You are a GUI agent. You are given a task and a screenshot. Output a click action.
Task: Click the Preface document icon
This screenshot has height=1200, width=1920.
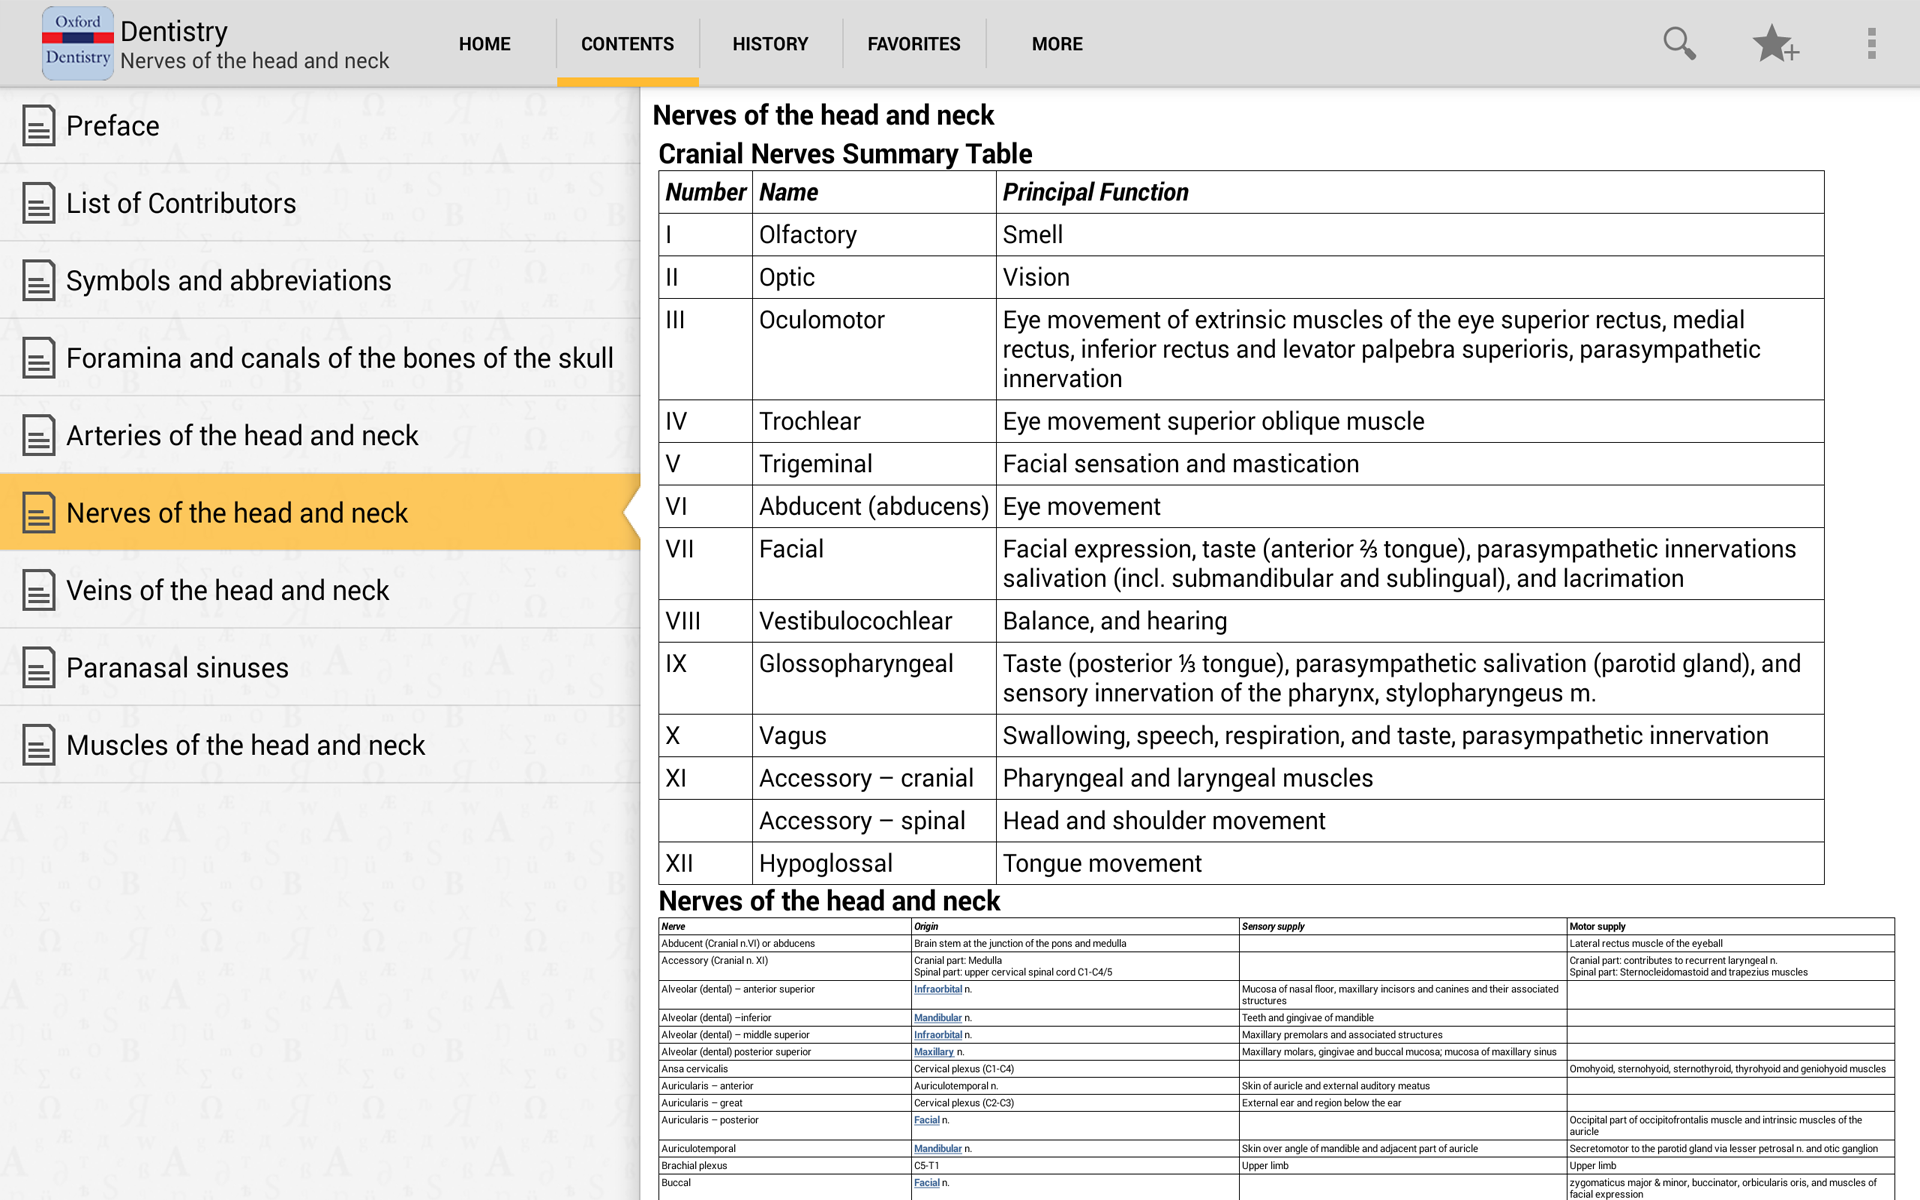pyautogui.click(x=38, y=126)
